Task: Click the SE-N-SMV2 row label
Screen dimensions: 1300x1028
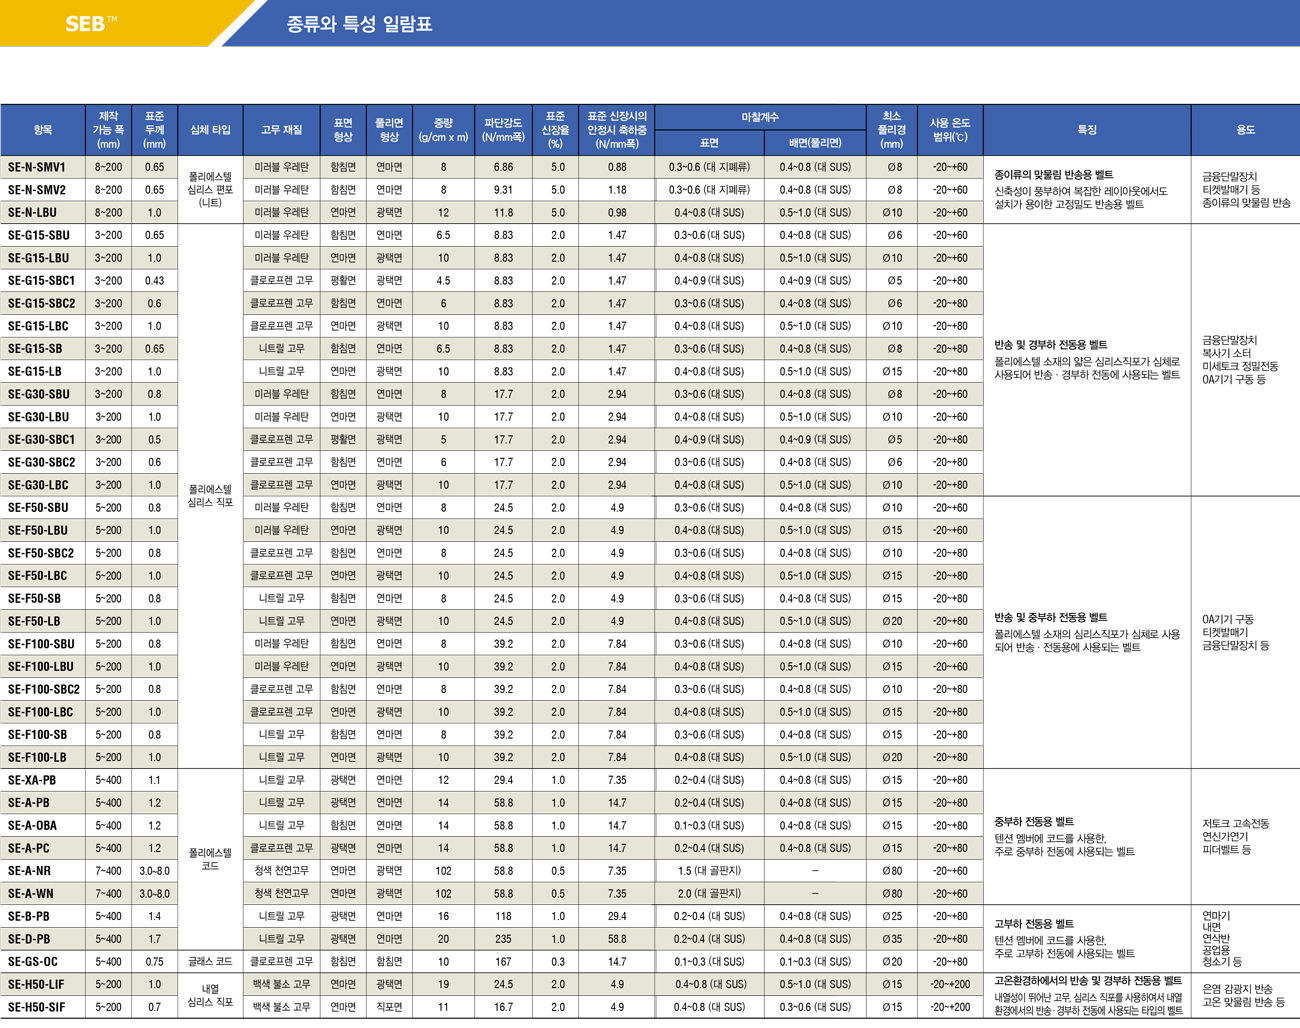Action: (x=37, y=190)
